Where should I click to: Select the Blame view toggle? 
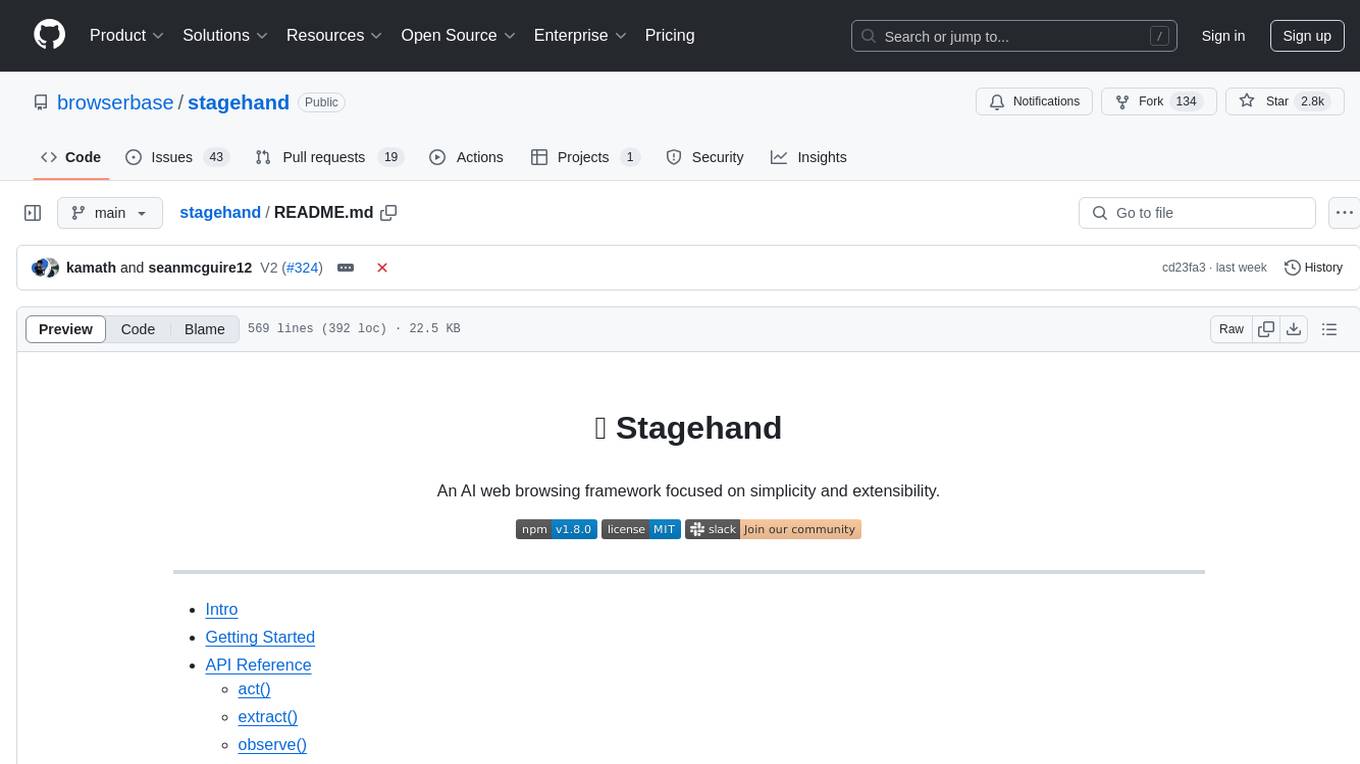(x=205, y=329)
